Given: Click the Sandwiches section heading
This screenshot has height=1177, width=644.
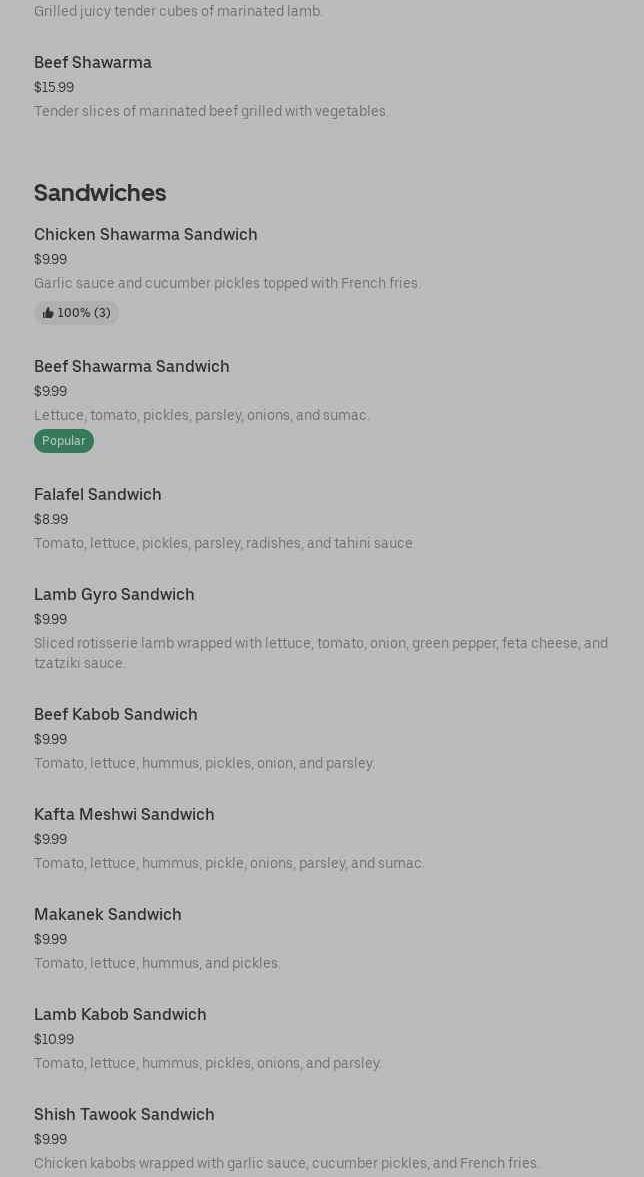Looking at the screenshot, I should tap(100, 193).
